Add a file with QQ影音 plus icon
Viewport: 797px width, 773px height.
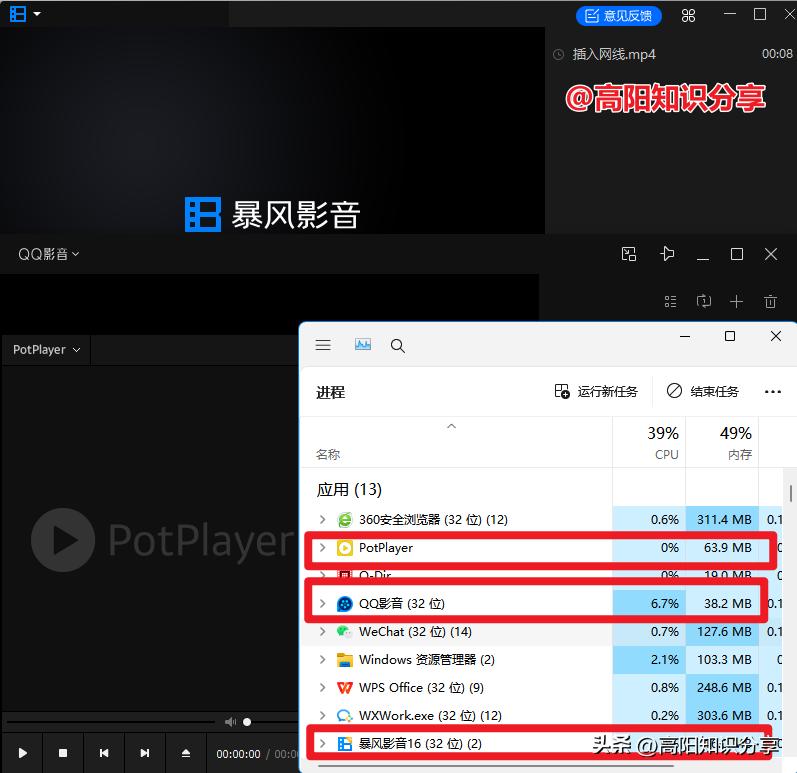[736, 301]
